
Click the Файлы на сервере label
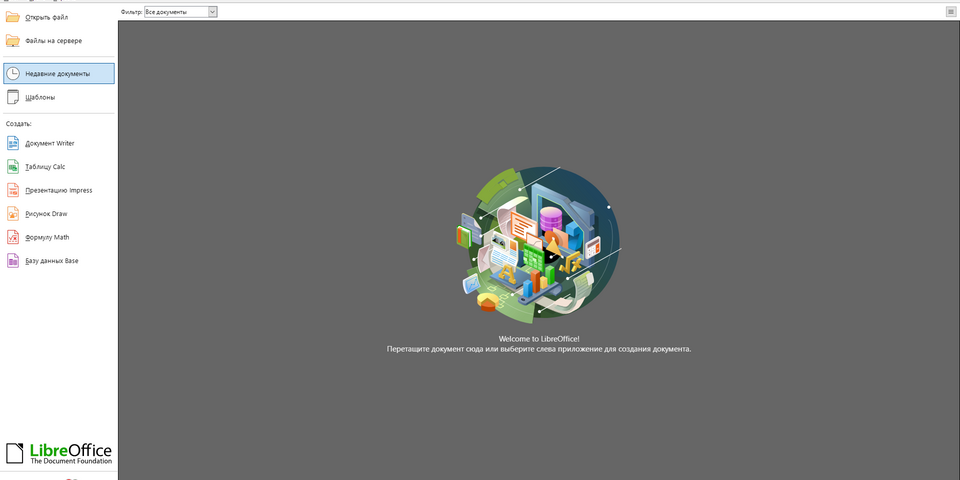point(53,41)
